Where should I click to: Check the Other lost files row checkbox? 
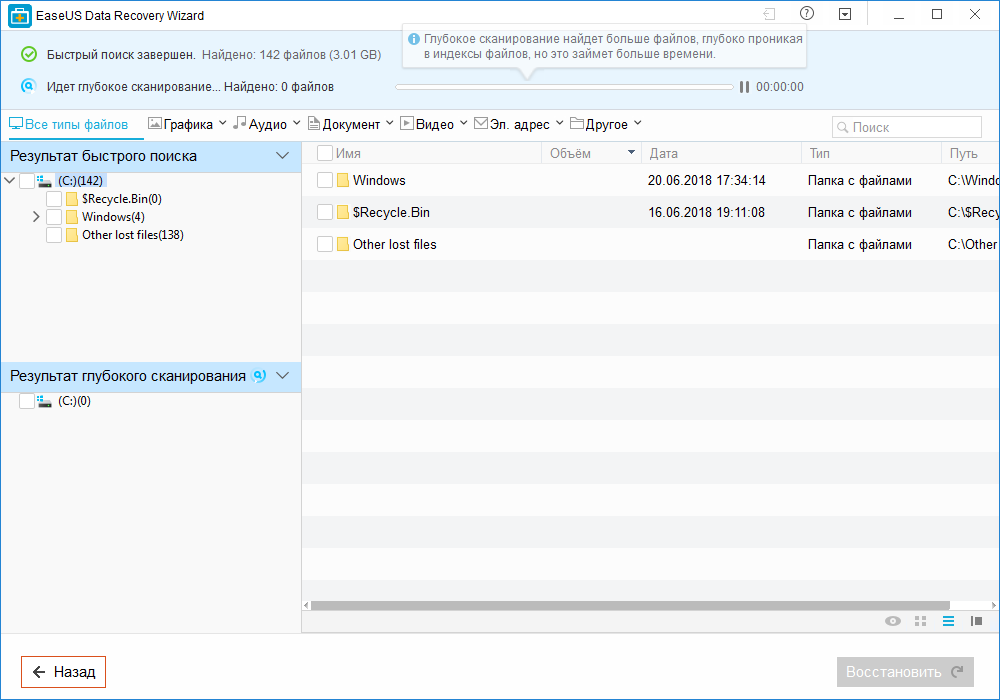tap(325, 244)
